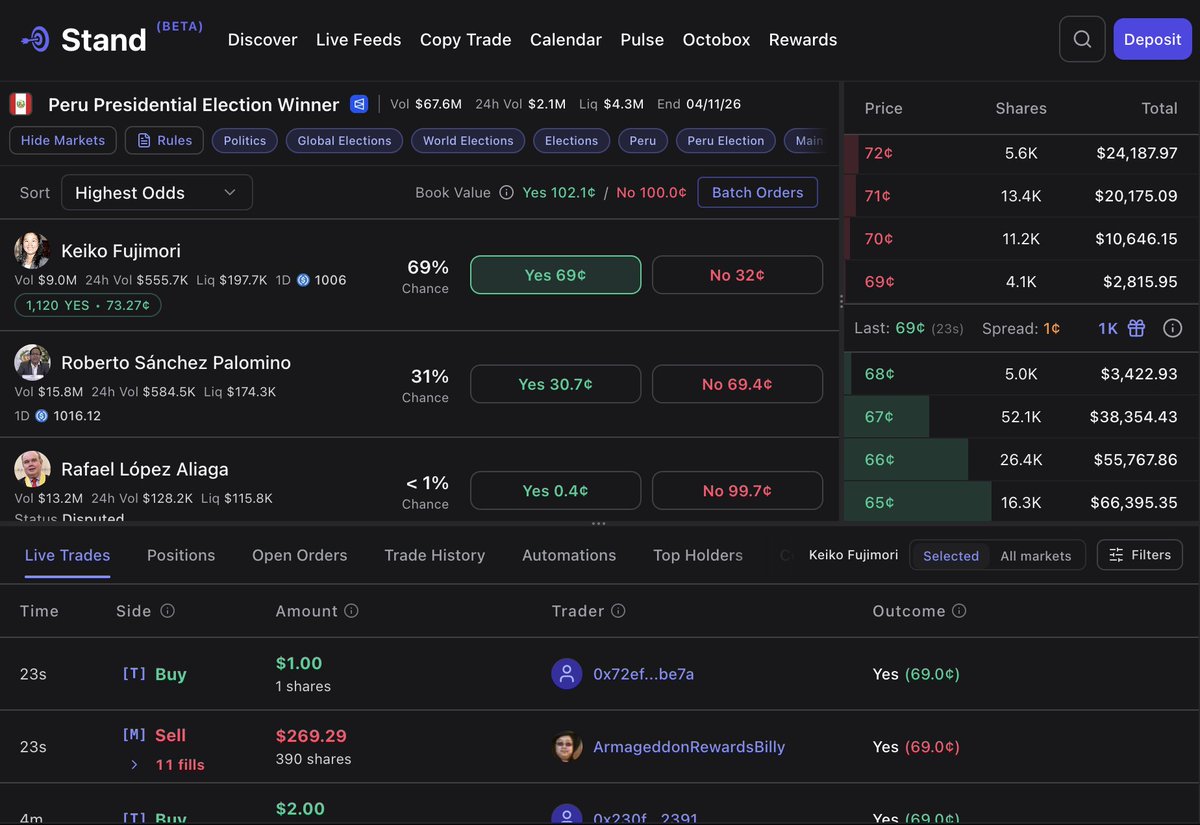The height and width of the screenshot is (825, 1200).
Task: Toggle Hide Markets
Action: pyautogui.click(x=63, y=141)
